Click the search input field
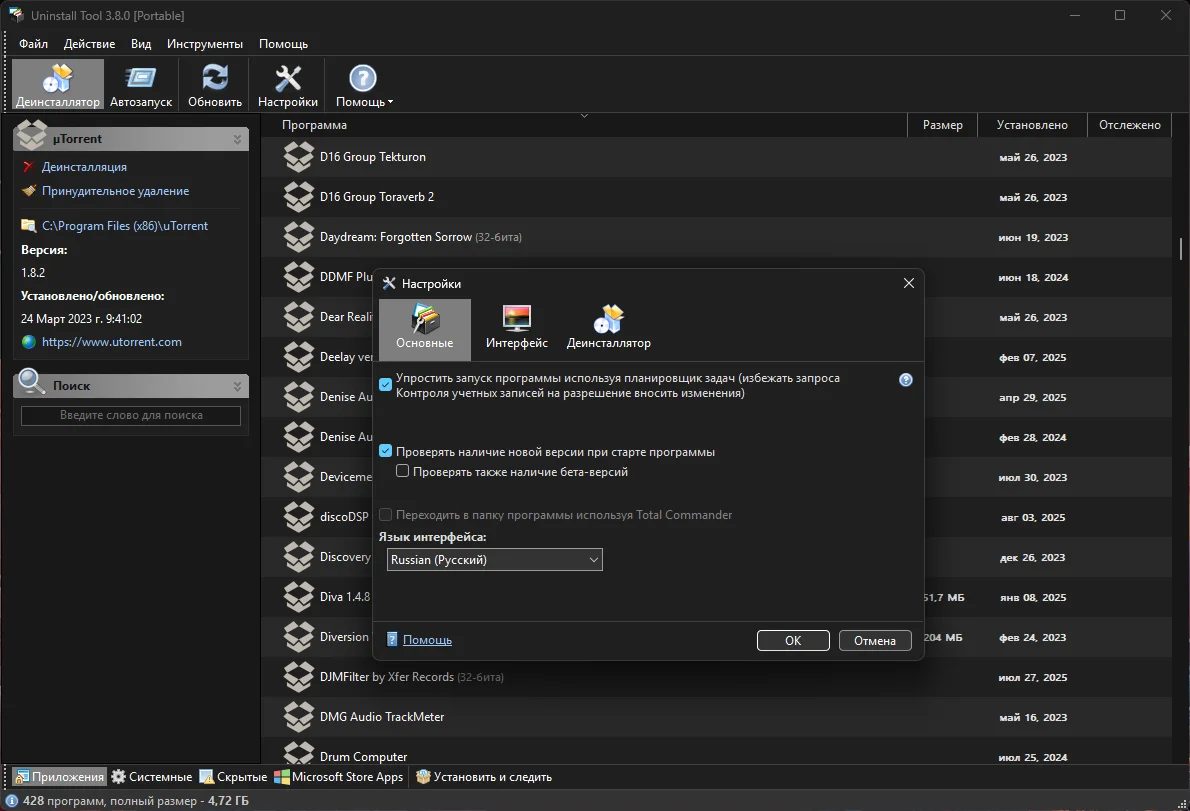Screen dimensions: 1190x811 tap(131, 415)
